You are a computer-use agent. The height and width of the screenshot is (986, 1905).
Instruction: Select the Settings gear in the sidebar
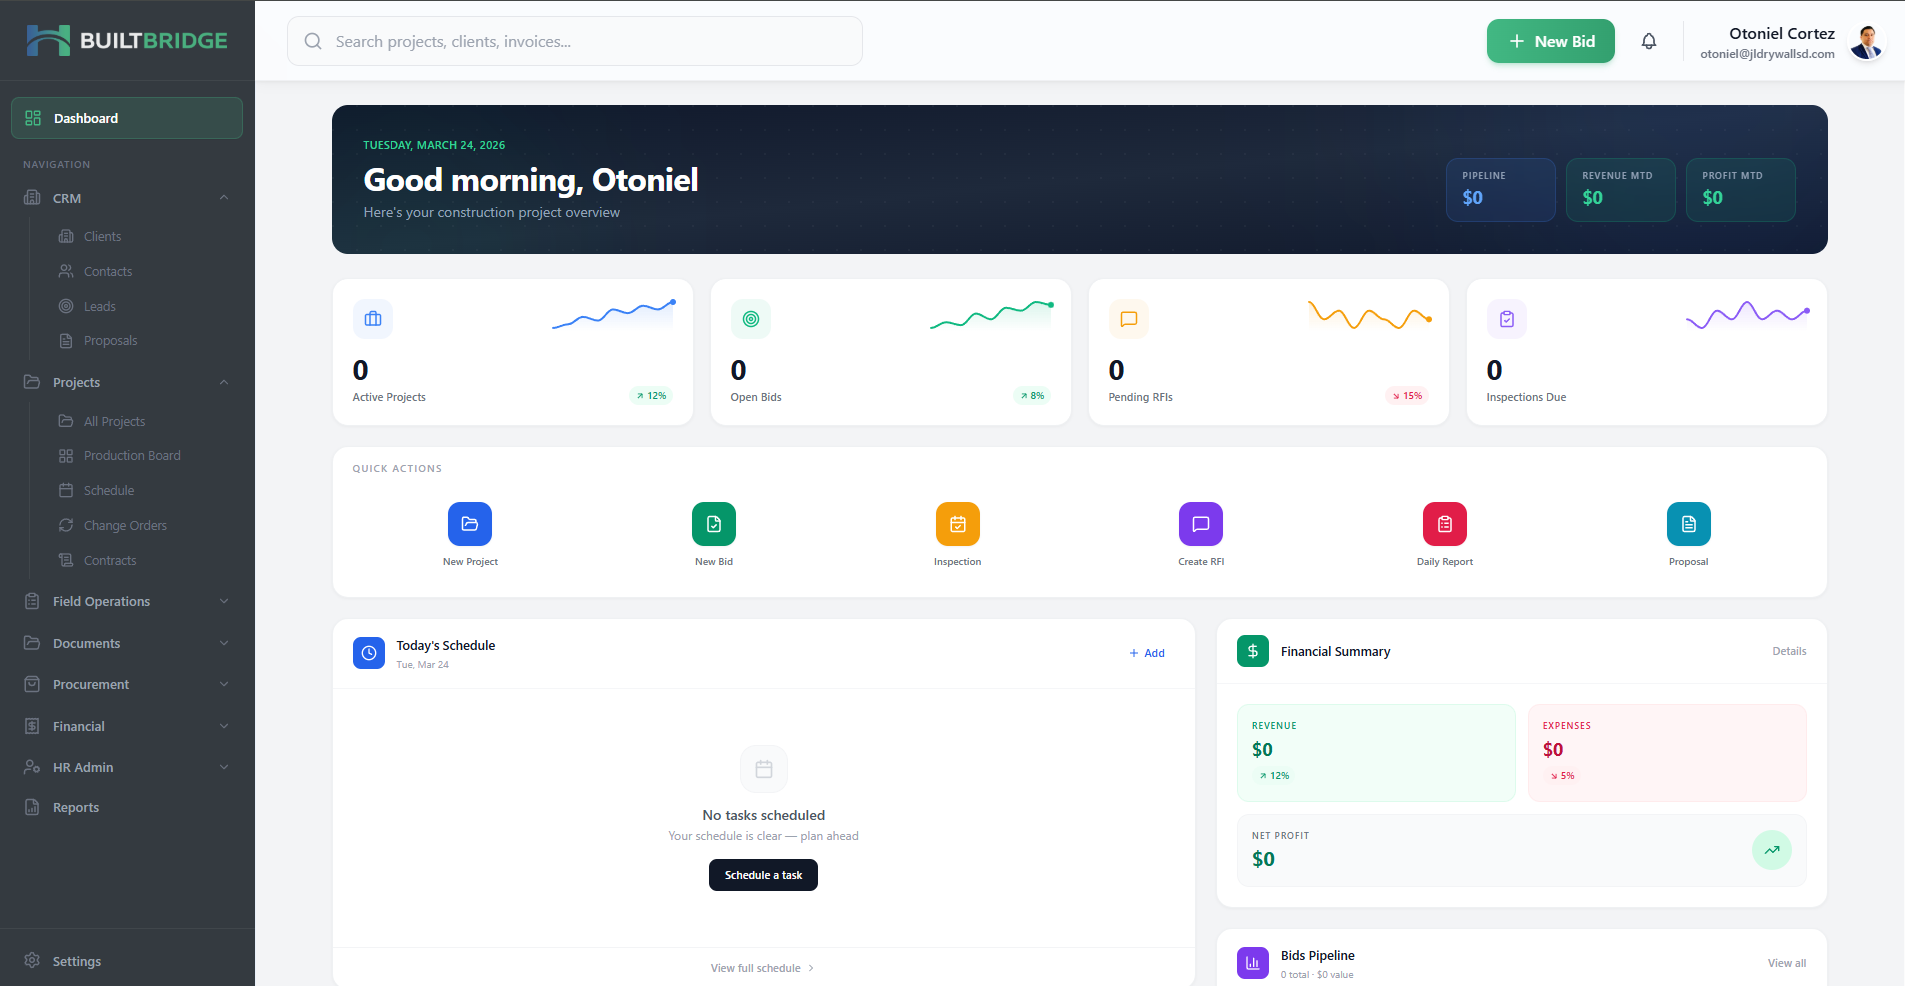[x=33, y=960]
